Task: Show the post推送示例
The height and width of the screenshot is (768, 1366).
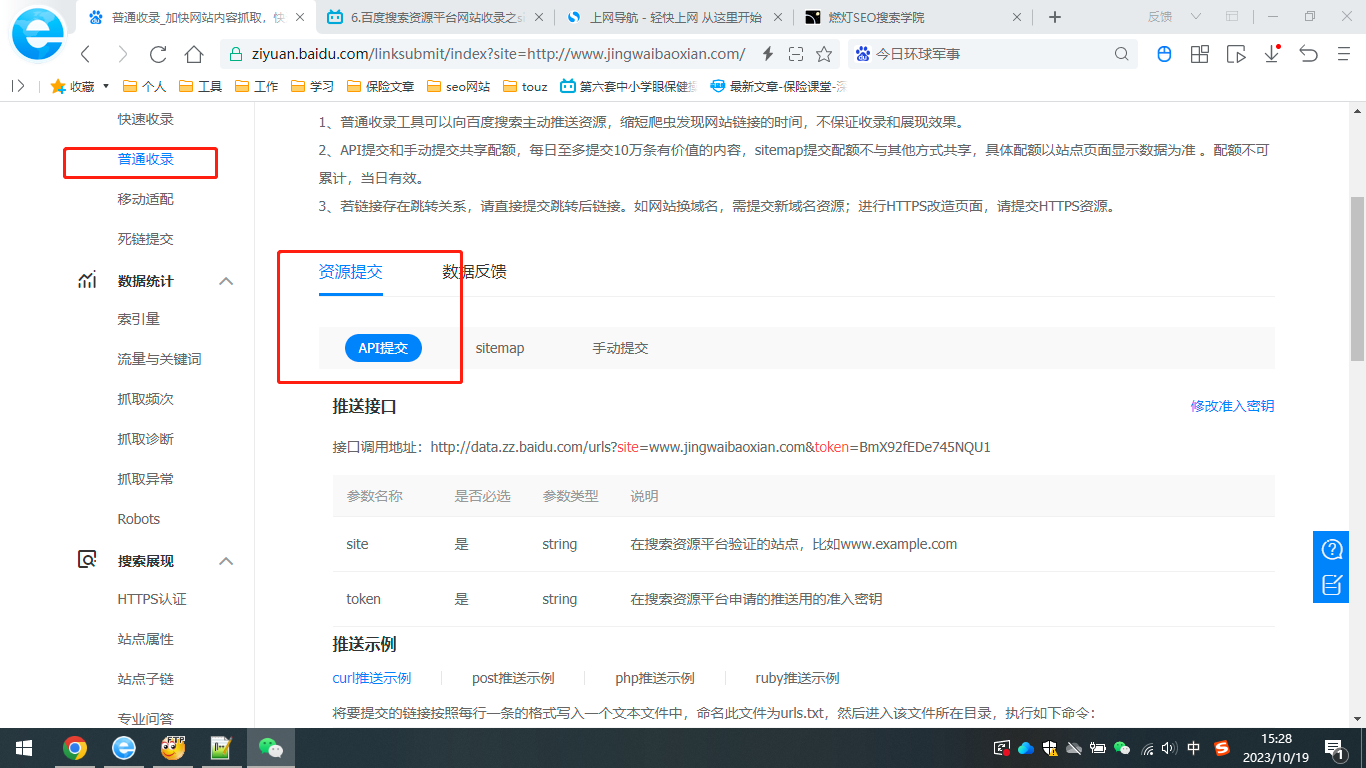Action: 513,678
